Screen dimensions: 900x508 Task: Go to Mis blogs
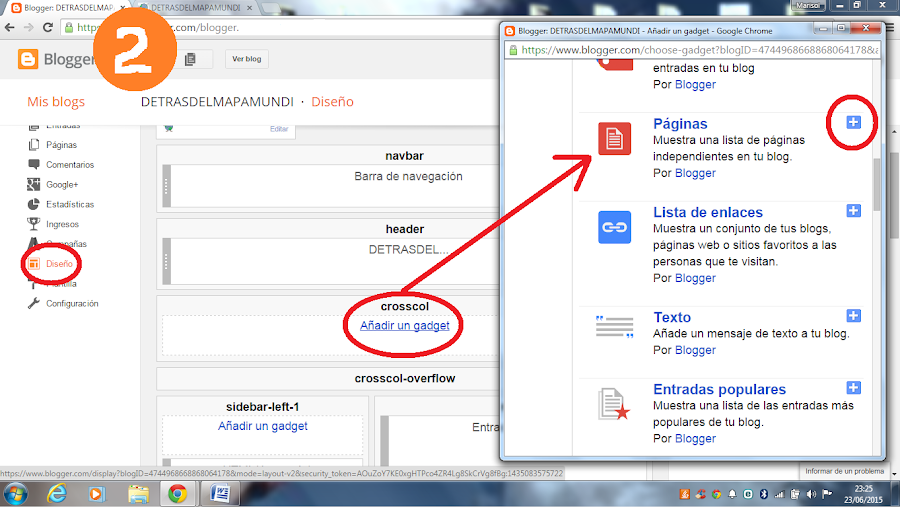pos(56,102)
